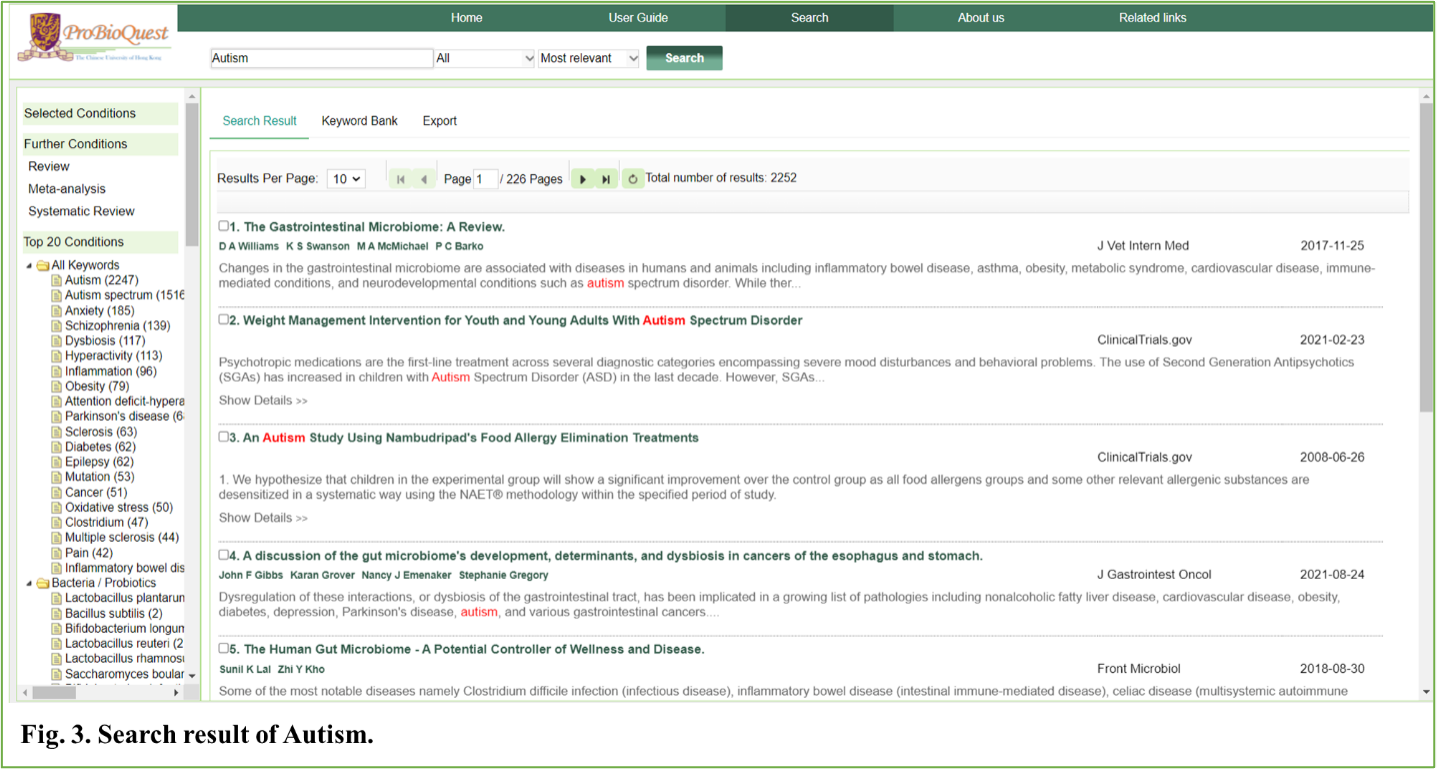Switch to the Keyword Bank tab
Image resolution: width=1439 pixels, height=770 pixels.
coord(359,121)
